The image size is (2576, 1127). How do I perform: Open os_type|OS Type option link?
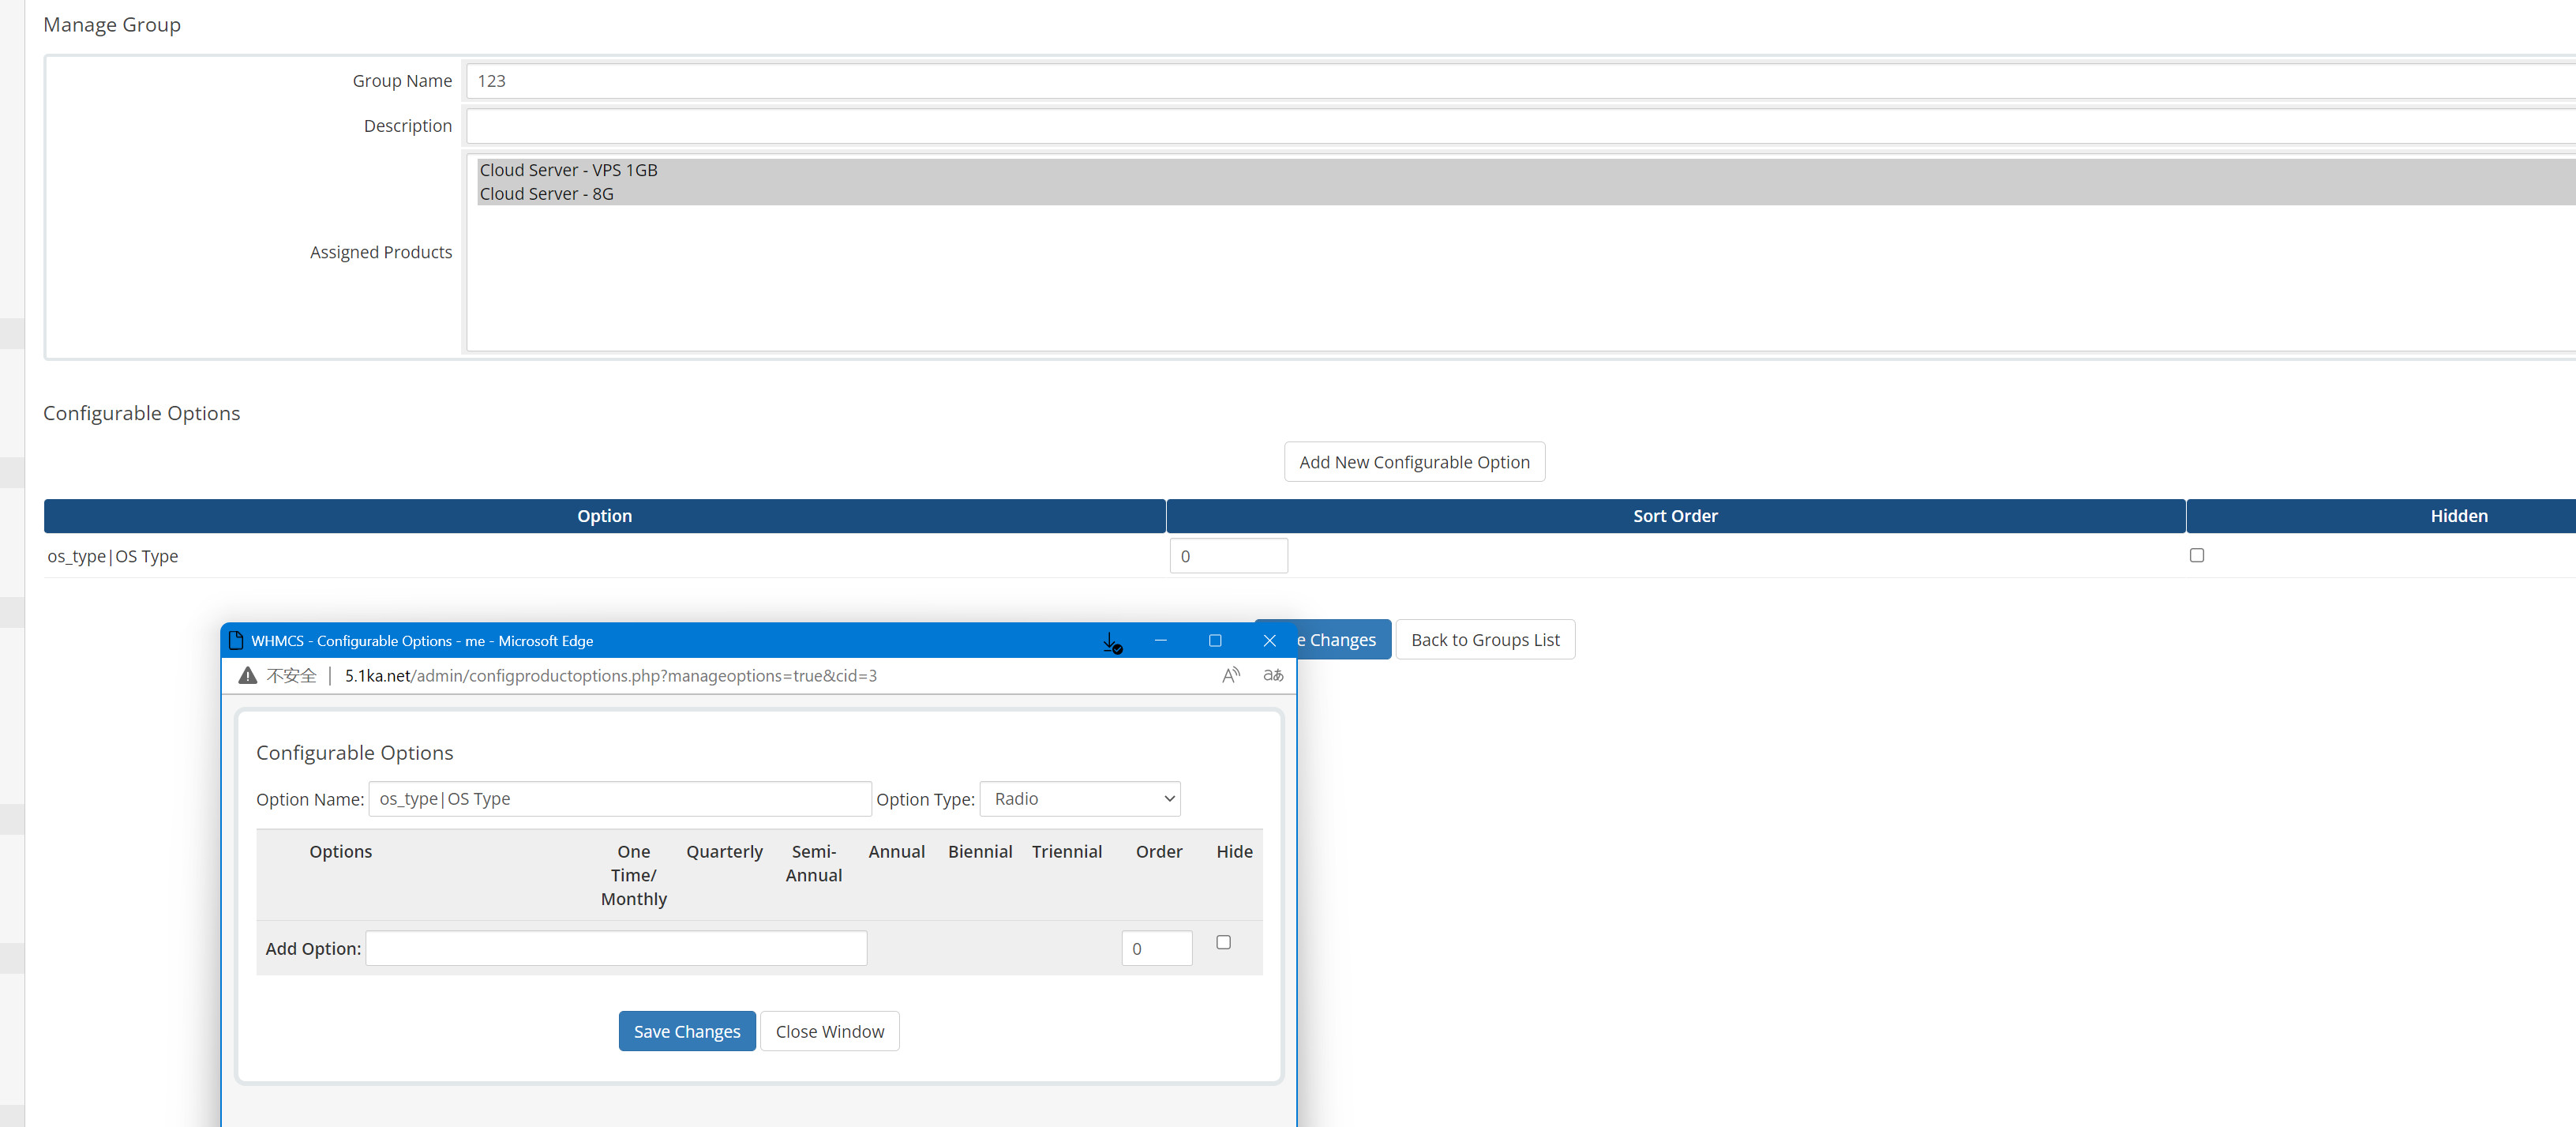click(113, 556)
